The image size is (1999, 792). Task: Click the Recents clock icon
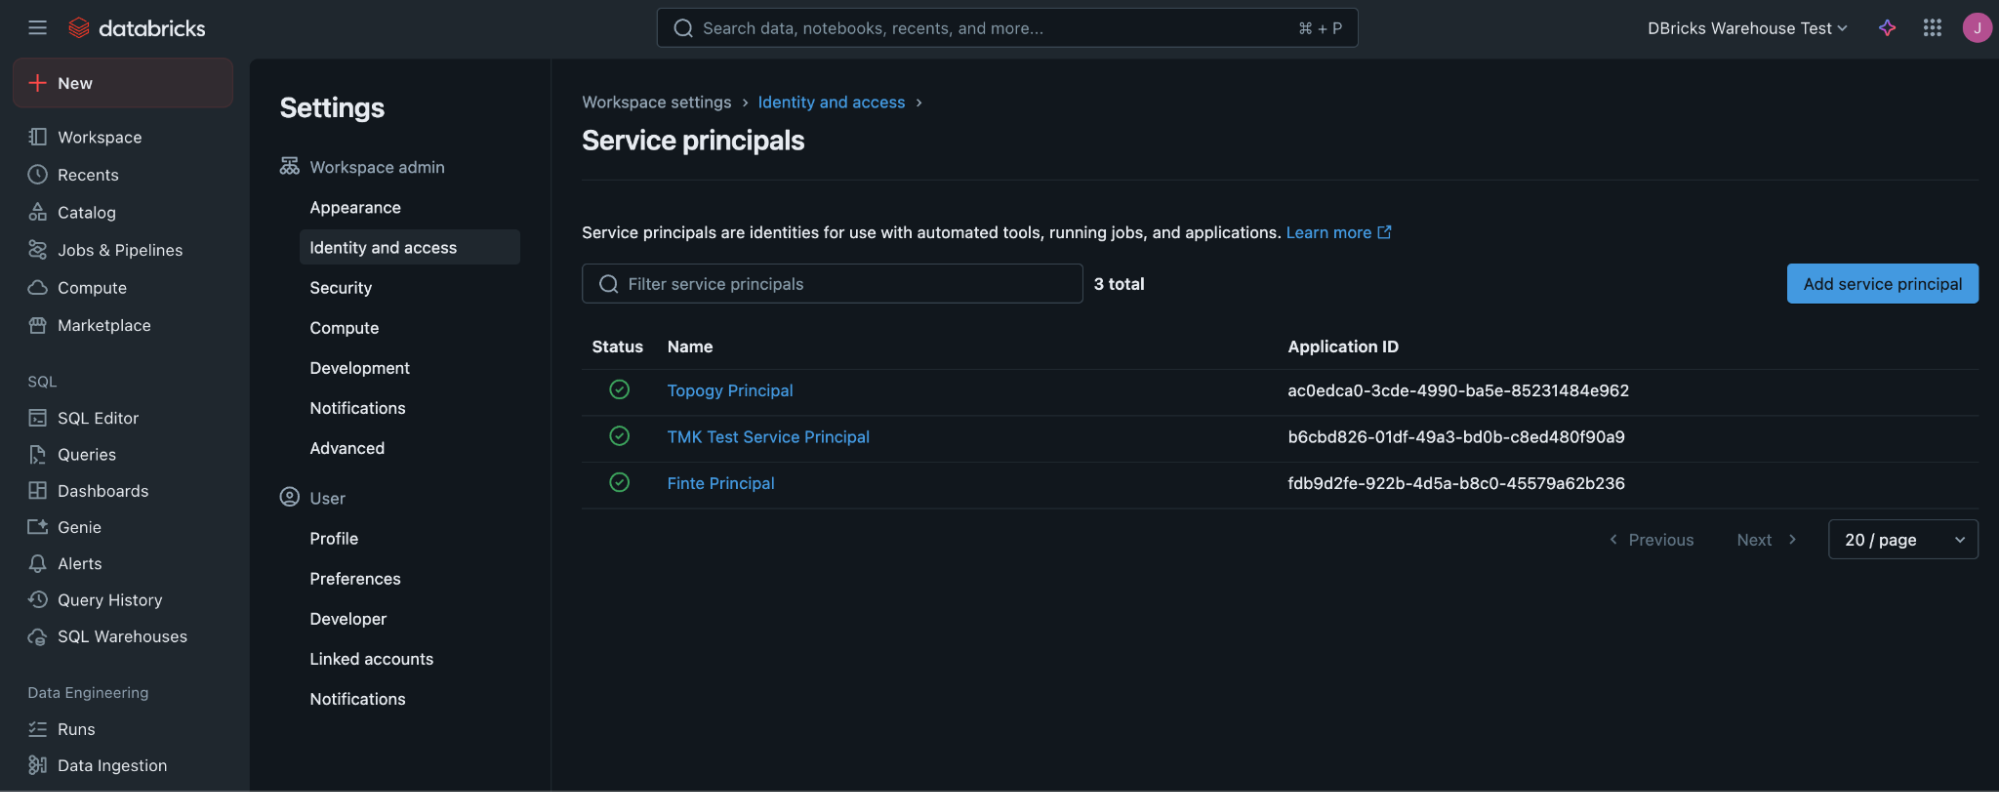38,175
